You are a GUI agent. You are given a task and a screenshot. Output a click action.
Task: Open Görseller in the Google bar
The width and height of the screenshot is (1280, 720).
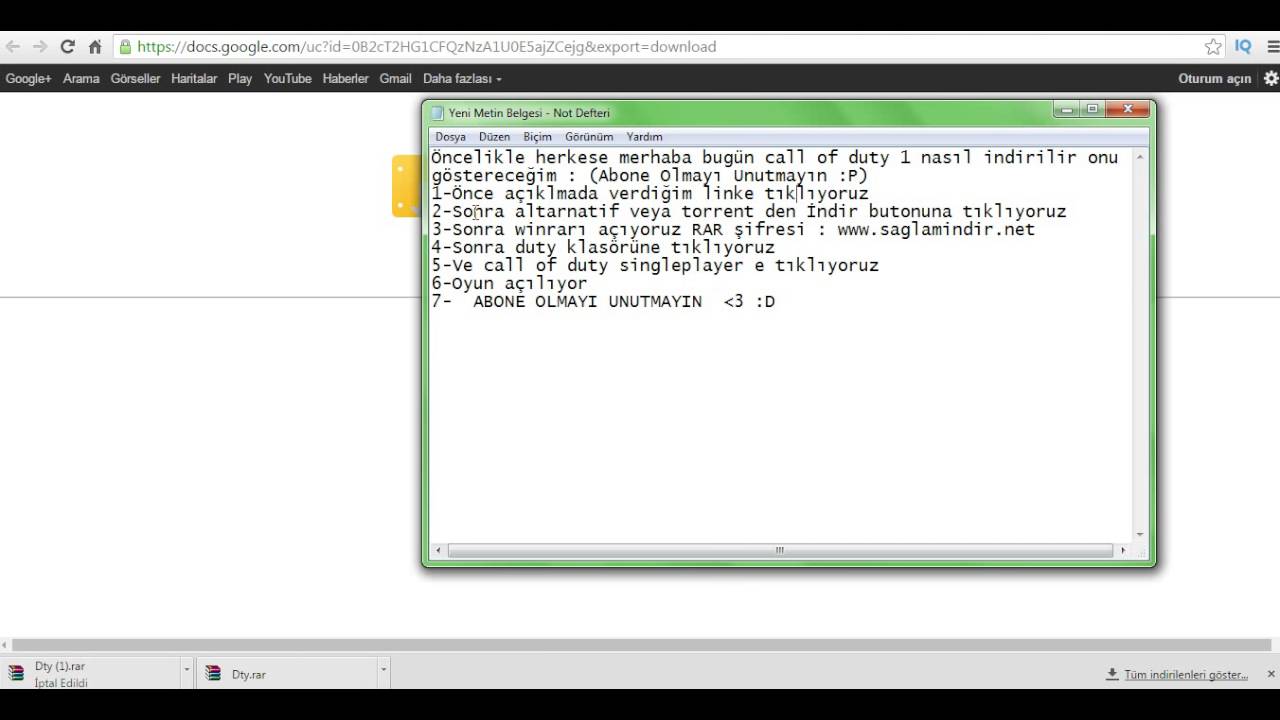(x=135, y=78)
